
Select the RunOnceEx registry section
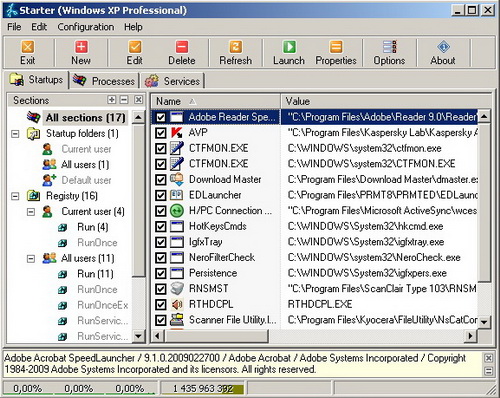(103, 305)
